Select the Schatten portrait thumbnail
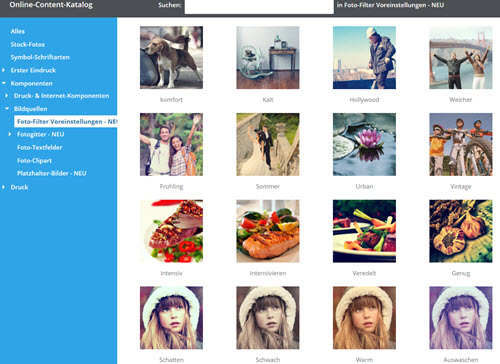Image resolution: width=500 pixels, height=364 pixels. (171, 318)
